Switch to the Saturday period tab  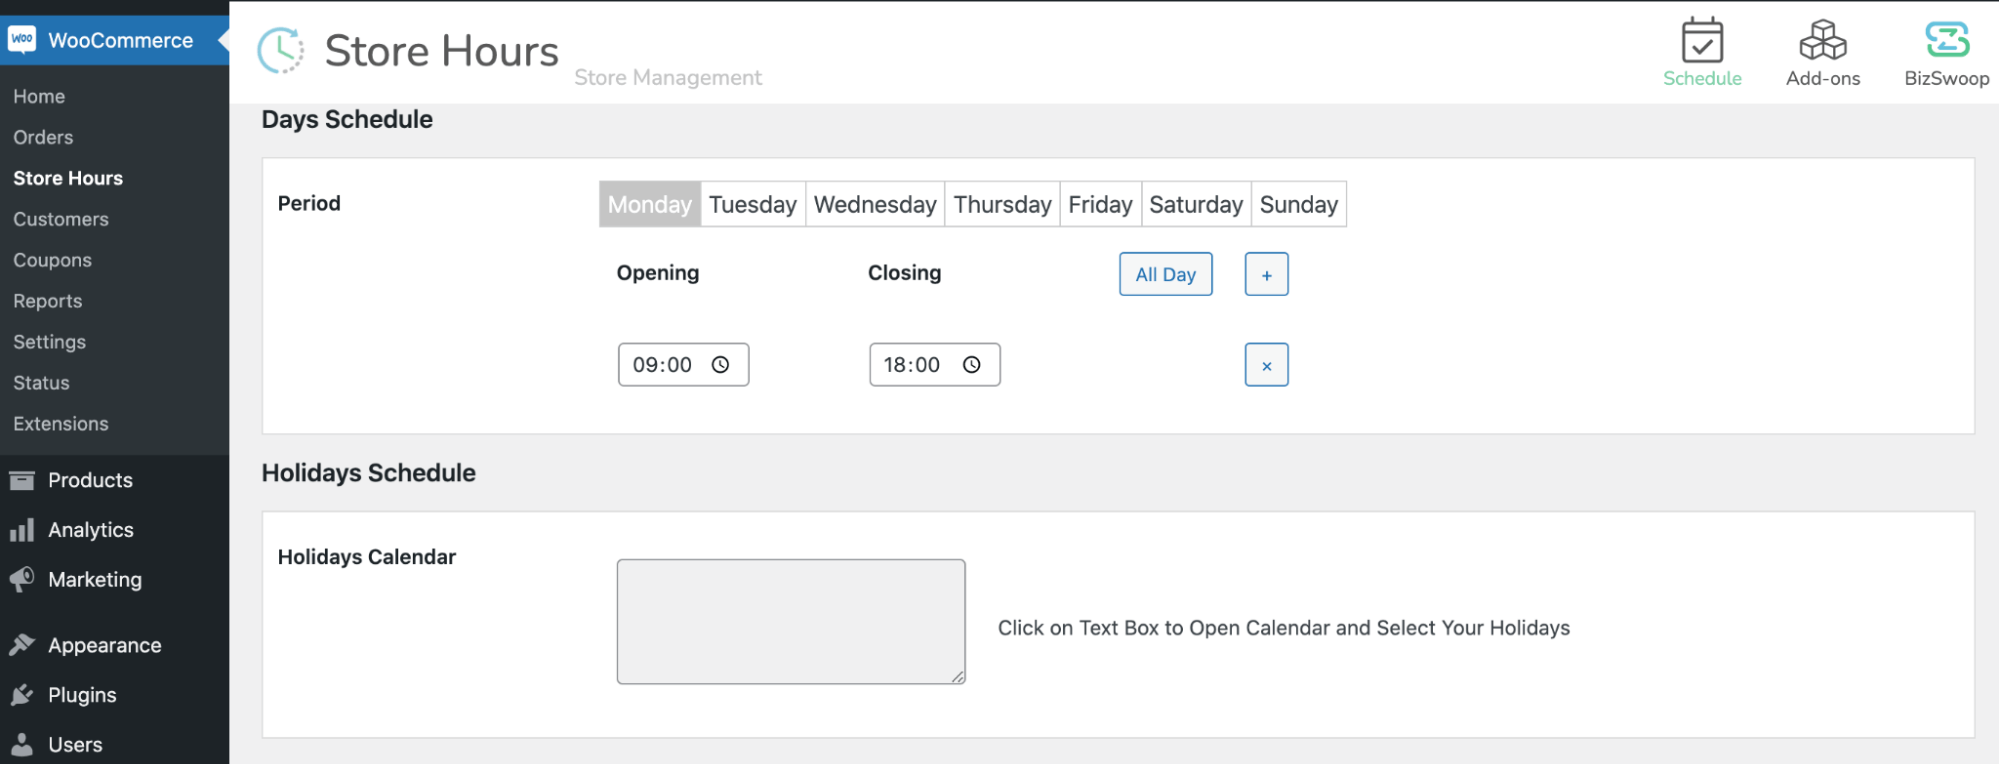coord(1195,205)
